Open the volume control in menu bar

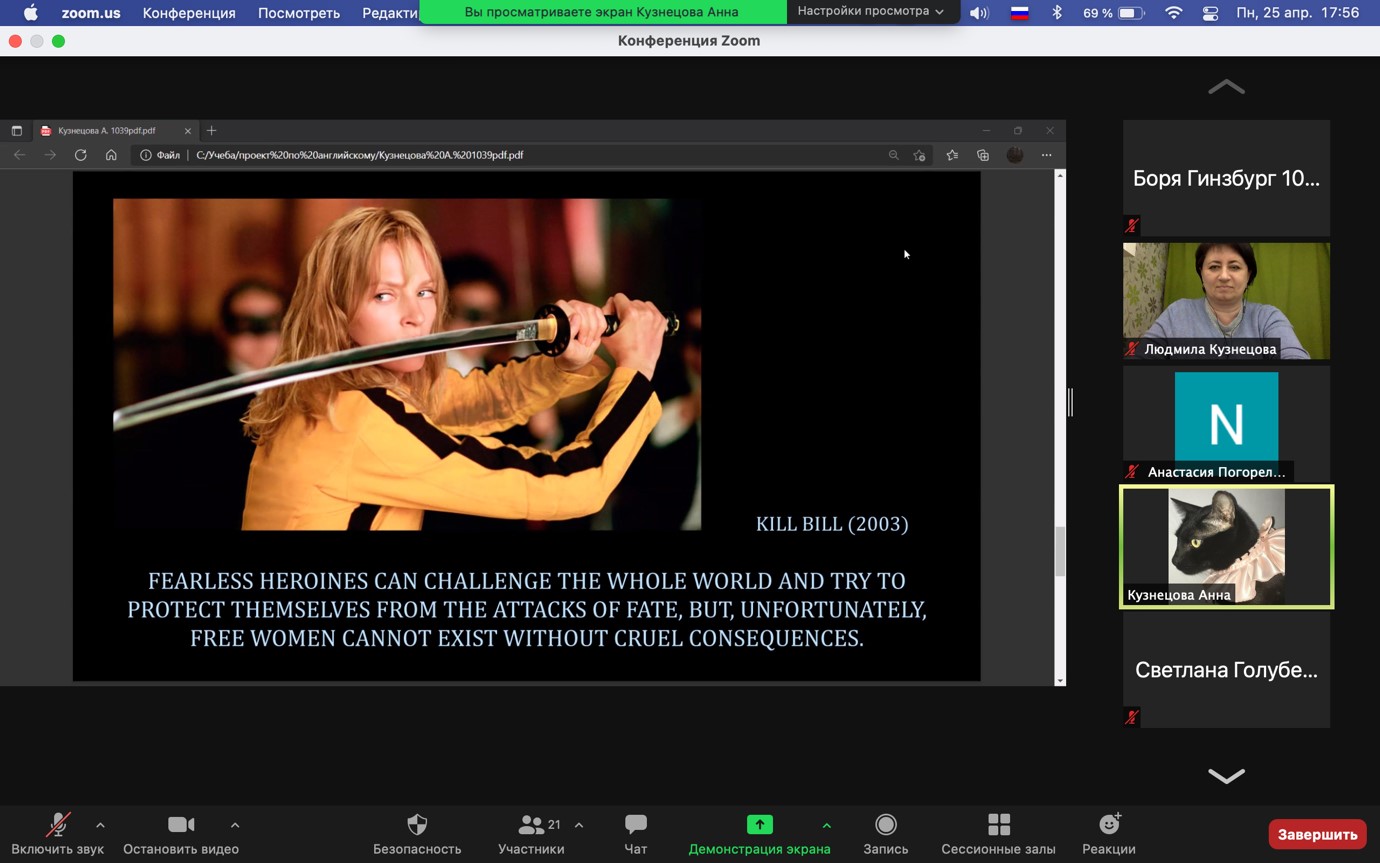point(979,12)
